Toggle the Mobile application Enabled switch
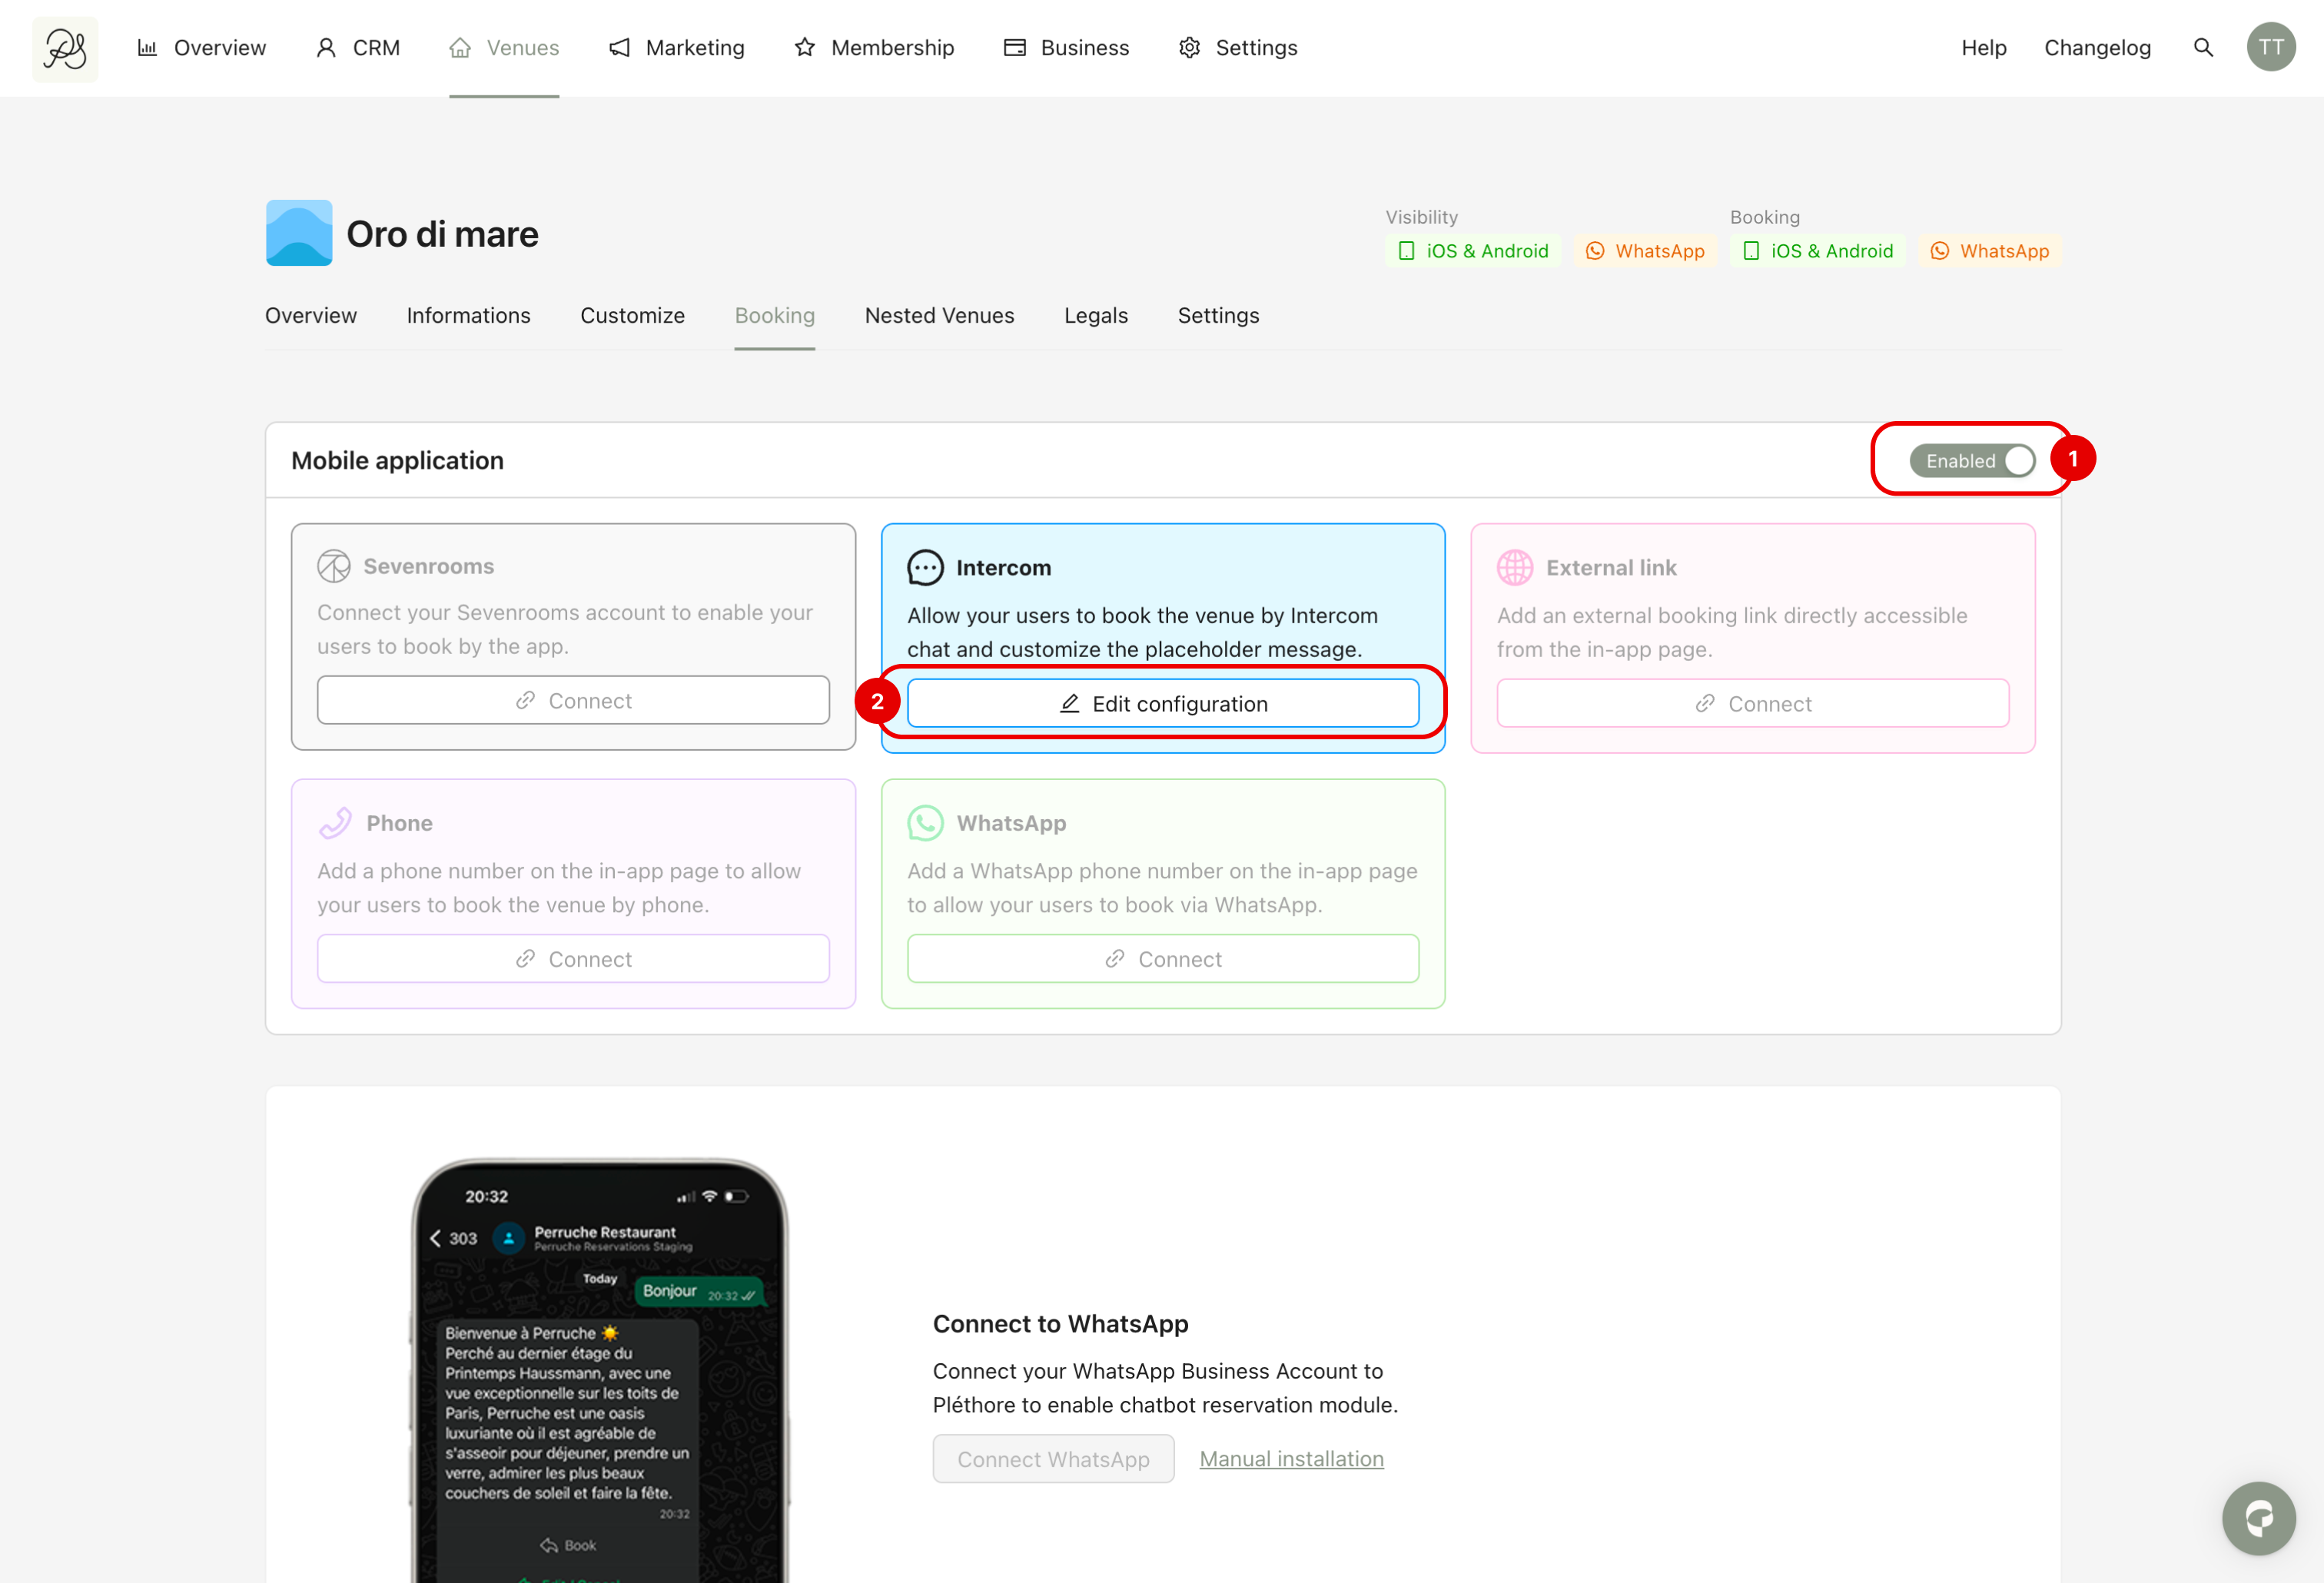Screen dimensions: 2324x1583 [1971, 460]
